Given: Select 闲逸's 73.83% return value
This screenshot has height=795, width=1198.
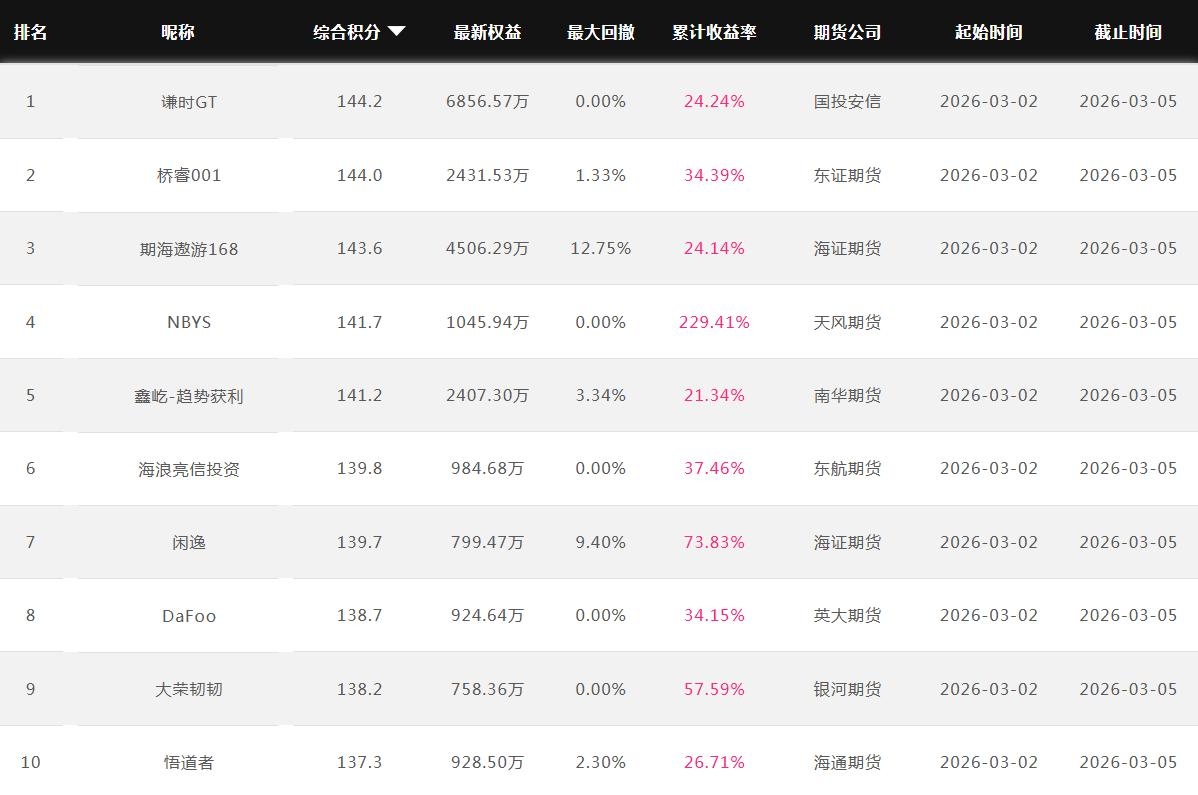Looking at the screenshot, I should [x=714, y=542].
